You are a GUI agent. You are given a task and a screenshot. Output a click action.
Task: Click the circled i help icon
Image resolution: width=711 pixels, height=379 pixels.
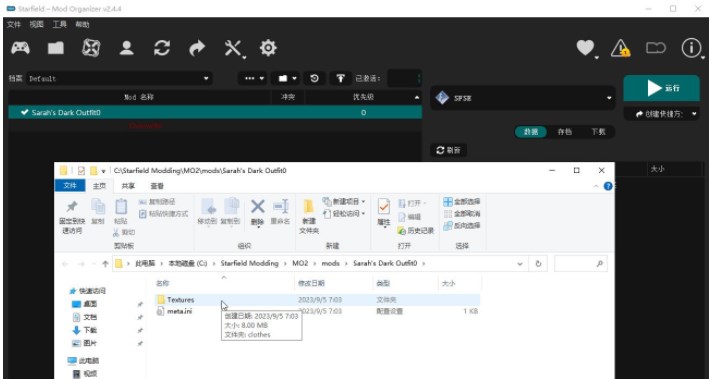pyautogui.click(x=691, y=48)
